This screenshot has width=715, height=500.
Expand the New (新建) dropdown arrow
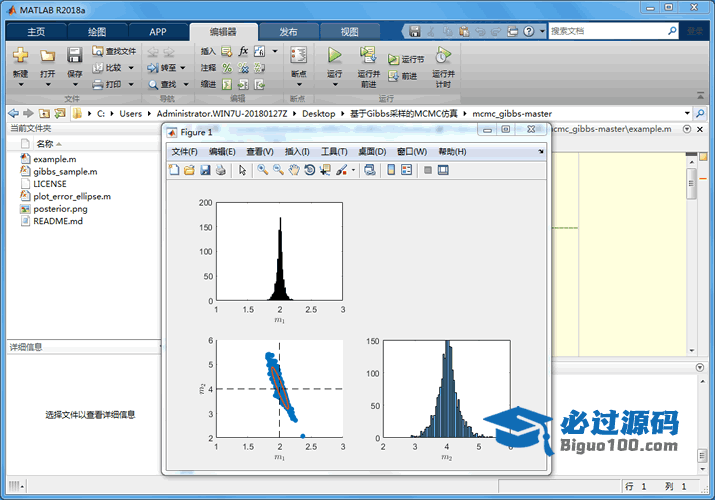(21, 85)
